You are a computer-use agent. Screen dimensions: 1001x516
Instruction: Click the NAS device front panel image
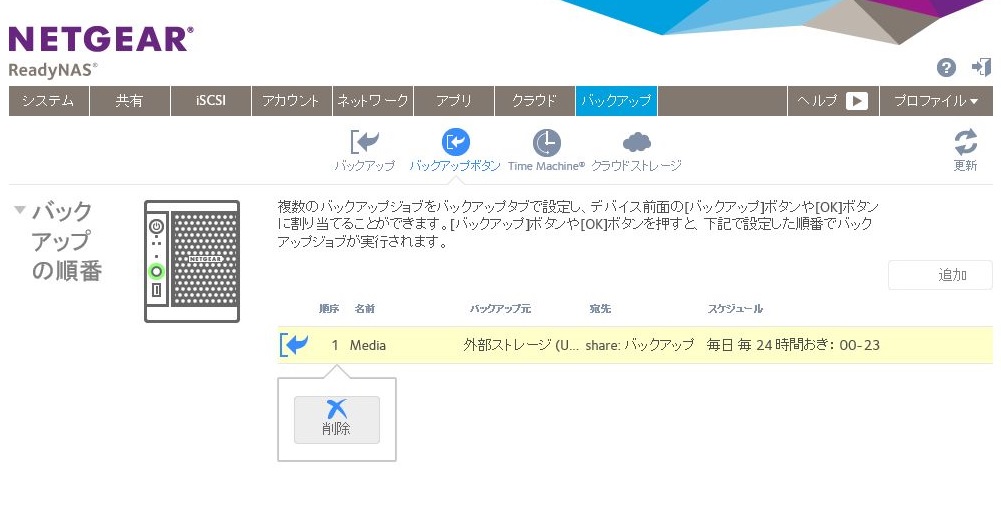pyautogui.click(x=192, y=261)
